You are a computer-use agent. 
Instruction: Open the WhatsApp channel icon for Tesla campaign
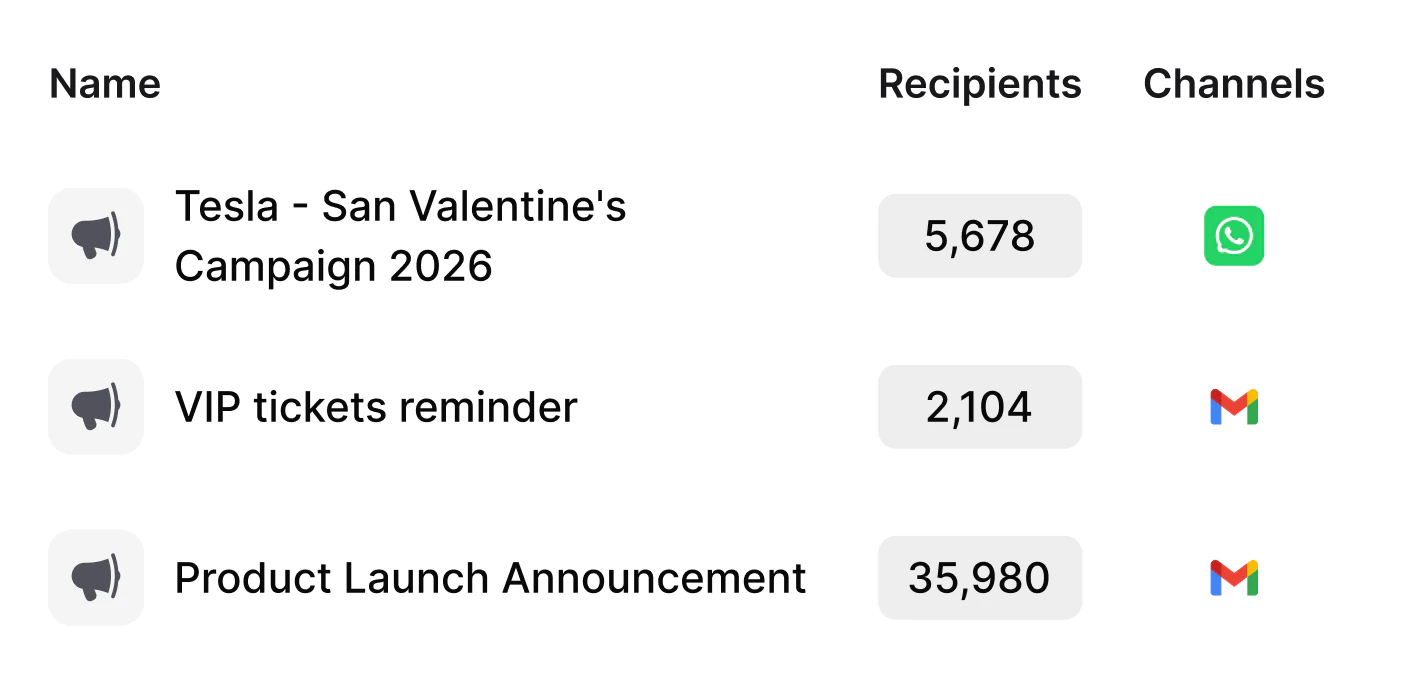(x=1233, y=236)
